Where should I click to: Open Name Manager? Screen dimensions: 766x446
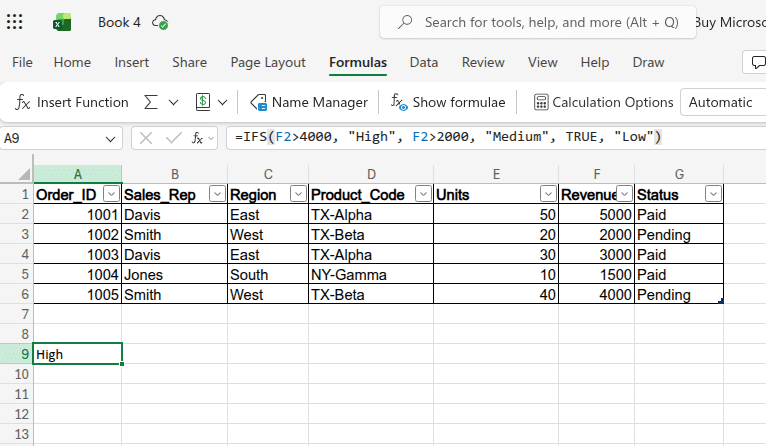coord(309,102)
